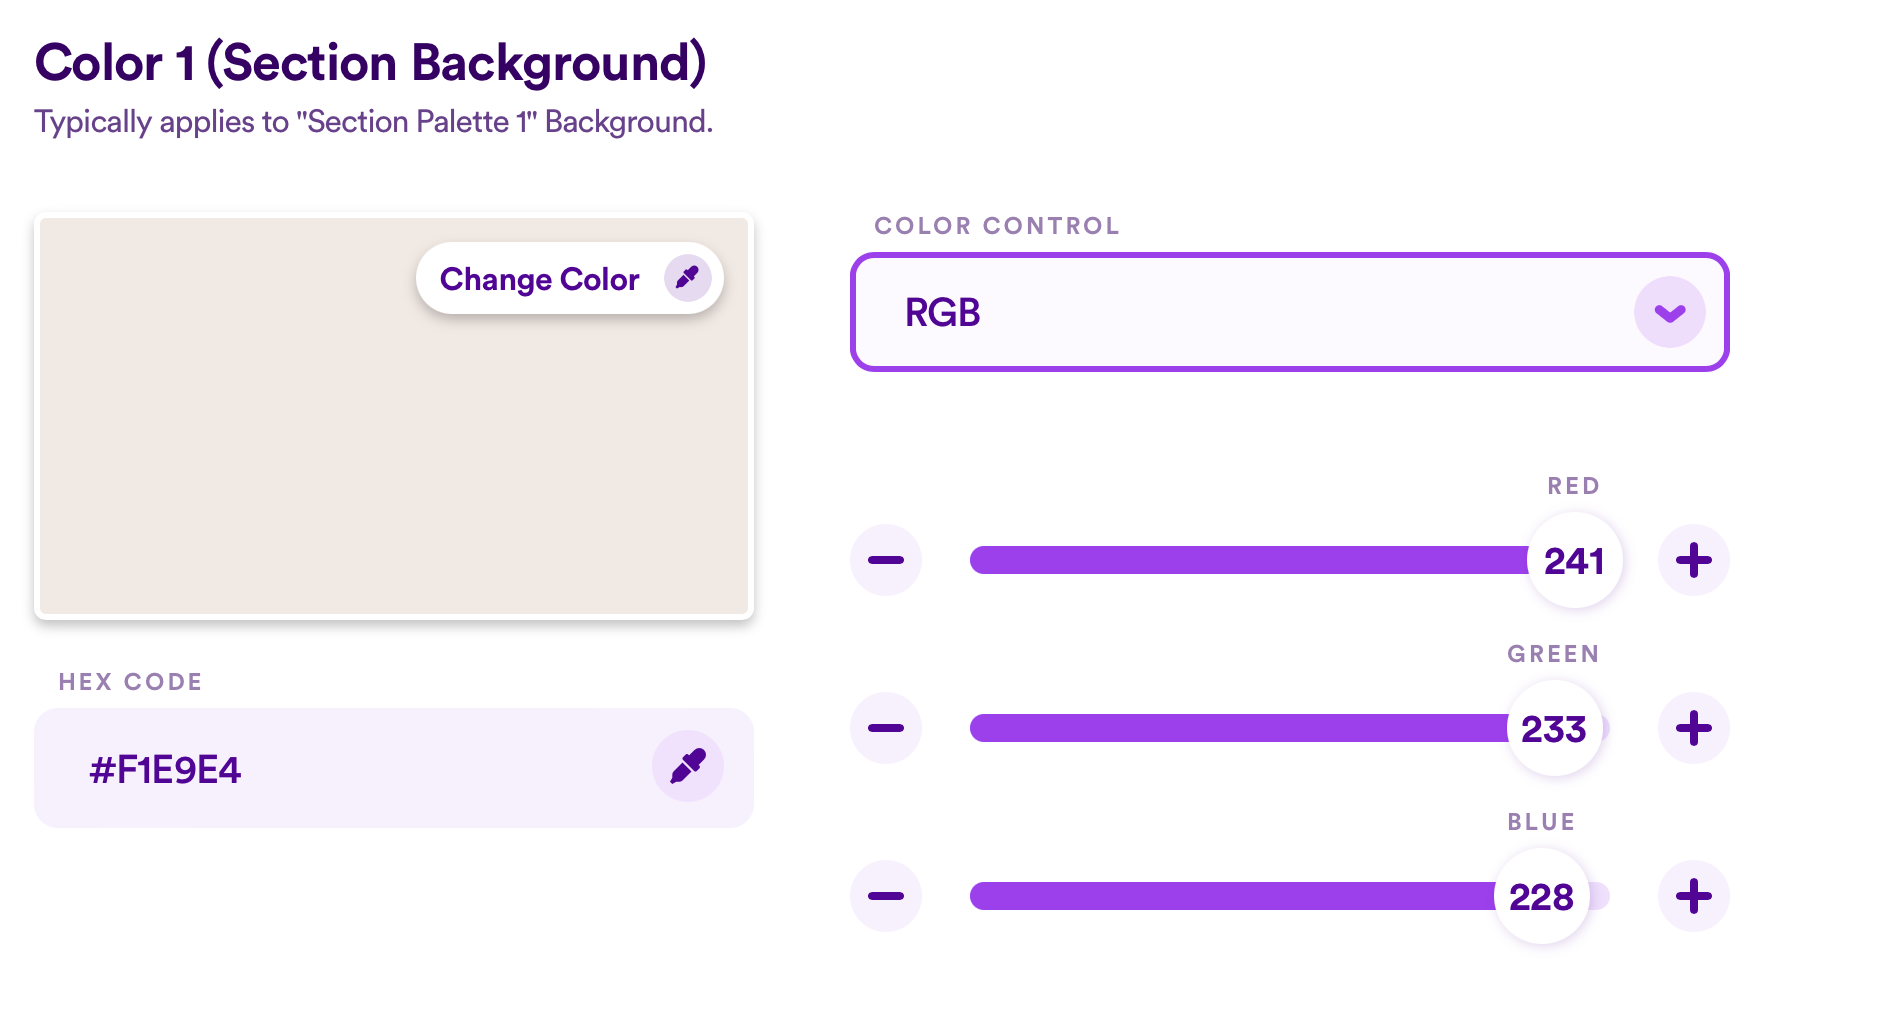Click the Red slider handle showing 241
This screenshot has height=1024, width=1900.
[1574, 560]
